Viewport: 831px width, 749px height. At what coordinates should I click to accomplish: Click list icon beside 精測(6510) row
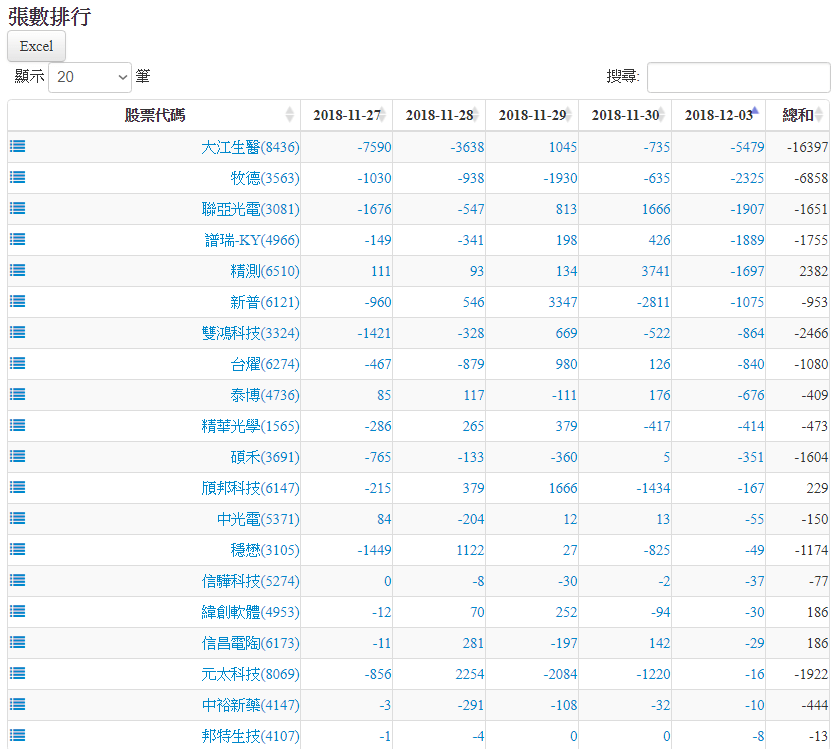pos(18,270)
